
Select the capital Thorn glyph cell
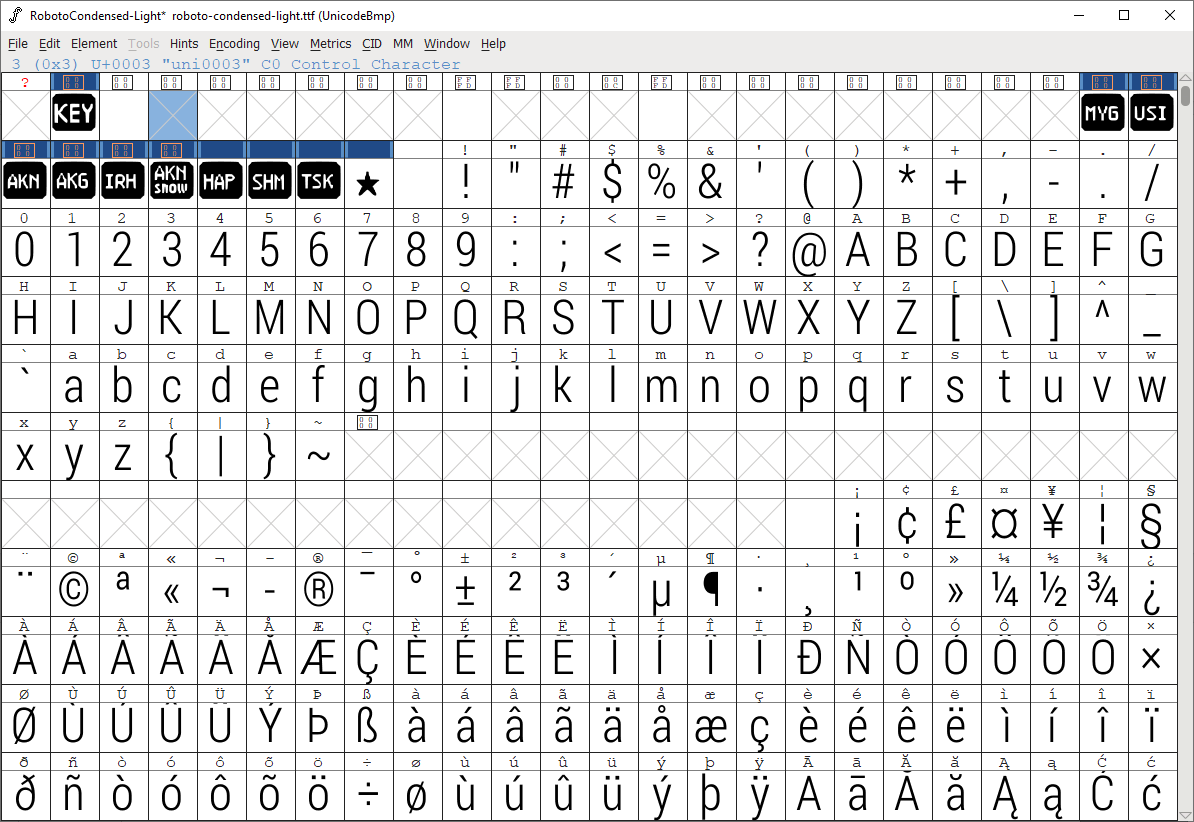pos(319,726)
